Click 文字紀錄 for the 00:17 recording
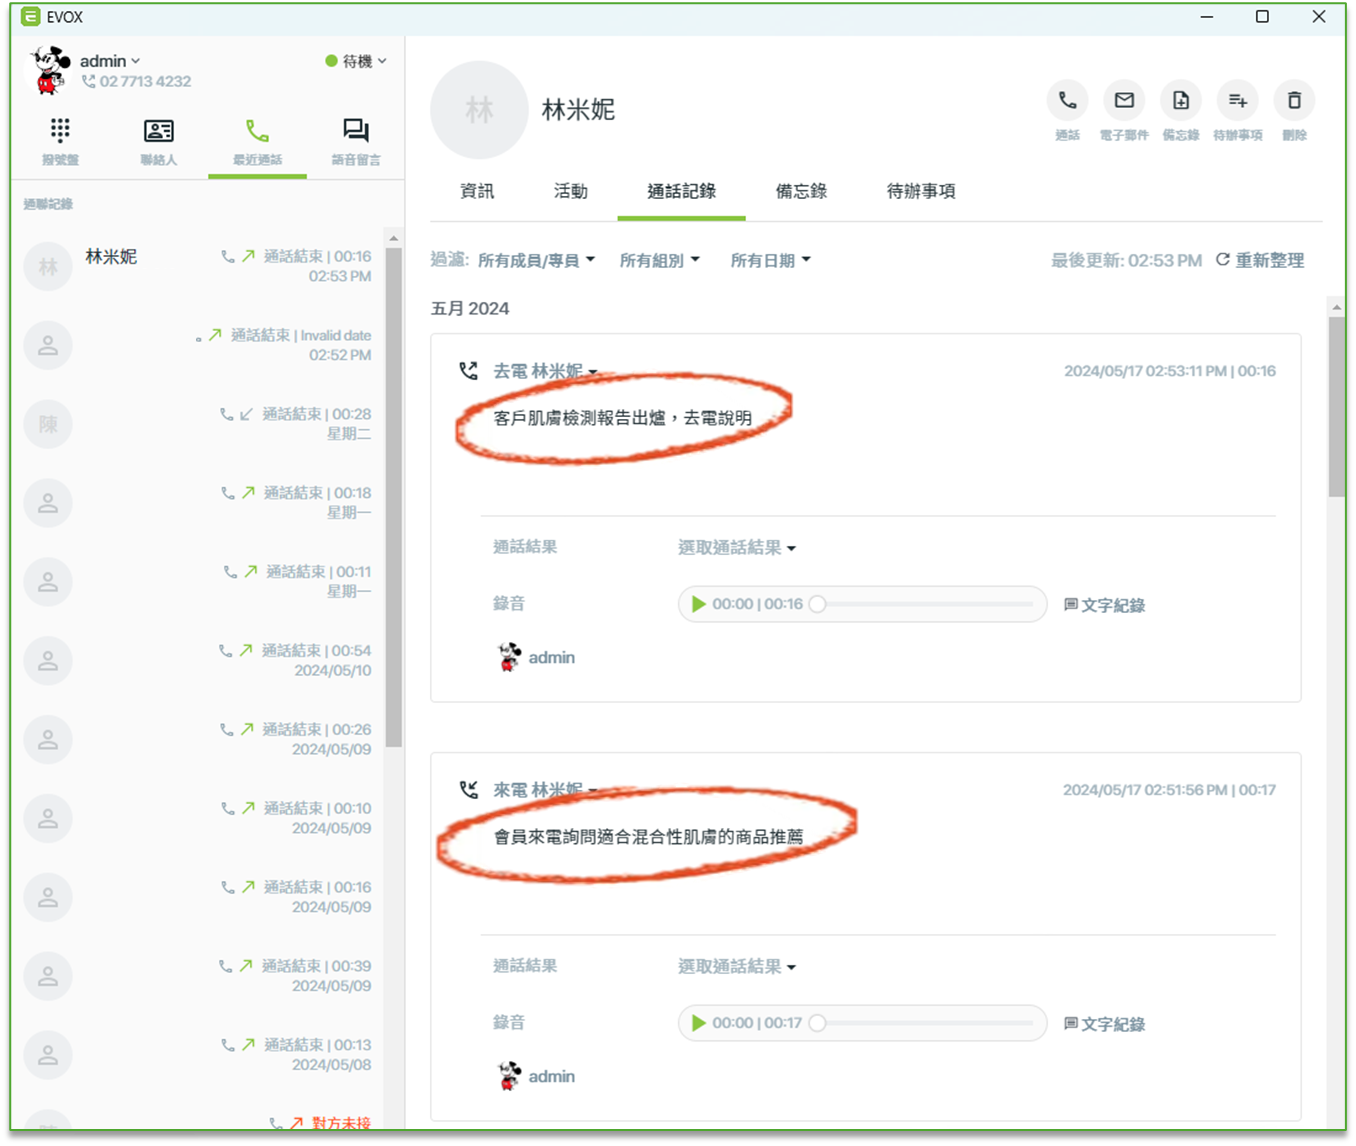Image resolution: width=1356 pixels, height=1146 pixels. coord(1104,1024)
